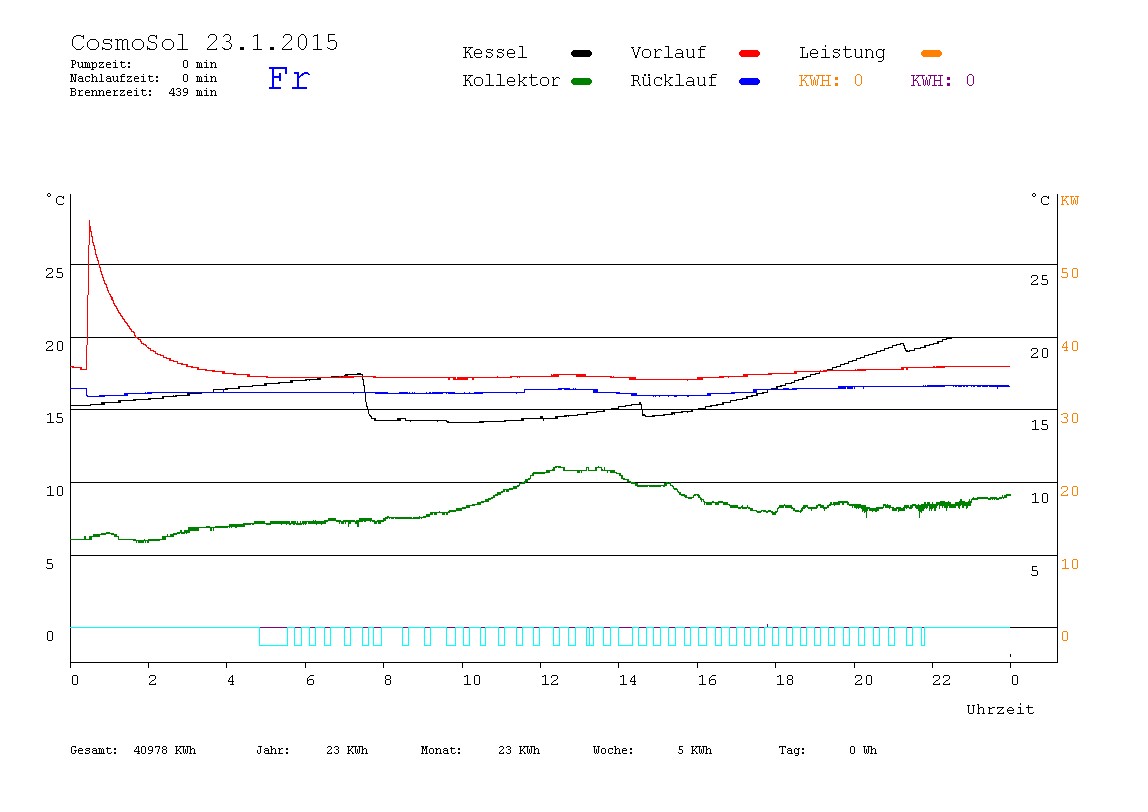Select the blue Rücklauf legend swatch
The image size is (1148, 812).
click(750, 81)
